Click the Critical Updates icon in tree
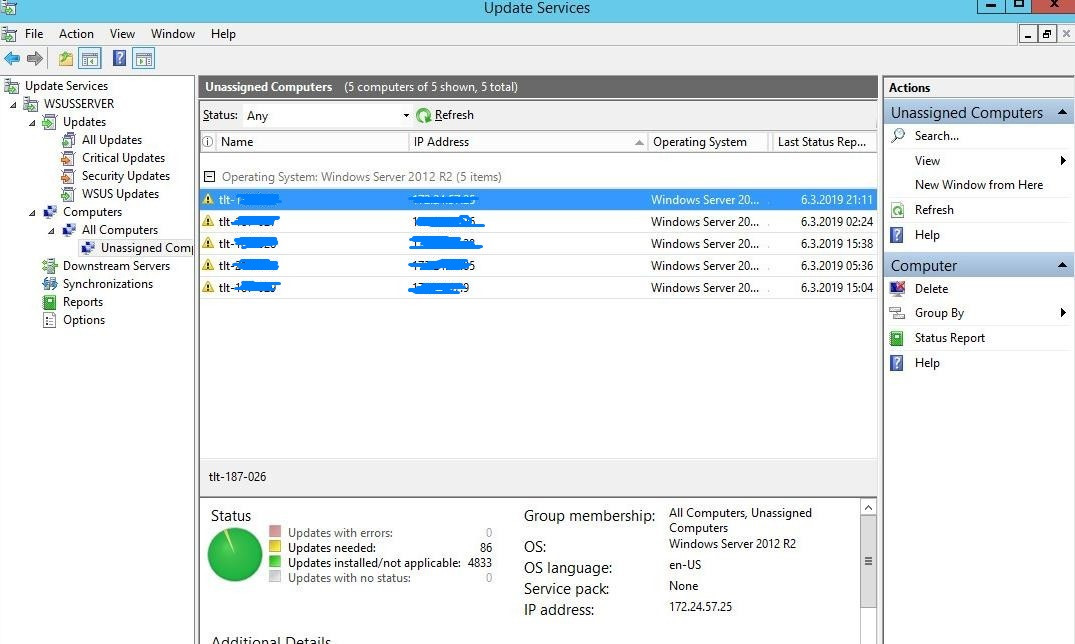 pos(68,158)
